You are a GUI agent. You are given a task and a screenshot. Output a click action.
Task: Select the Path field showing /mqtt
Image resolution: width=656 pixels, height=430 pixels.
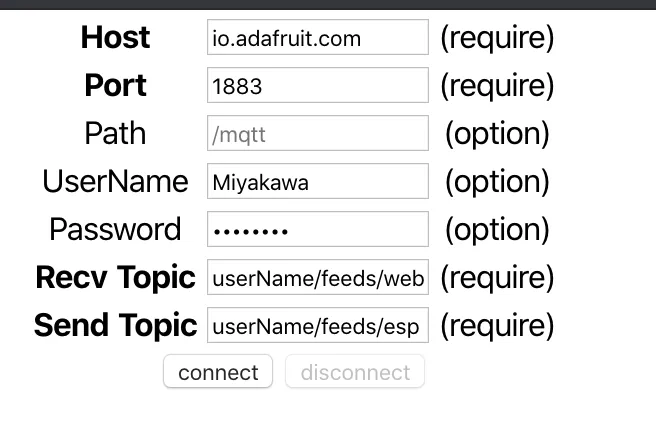click(x=317, y=134)
